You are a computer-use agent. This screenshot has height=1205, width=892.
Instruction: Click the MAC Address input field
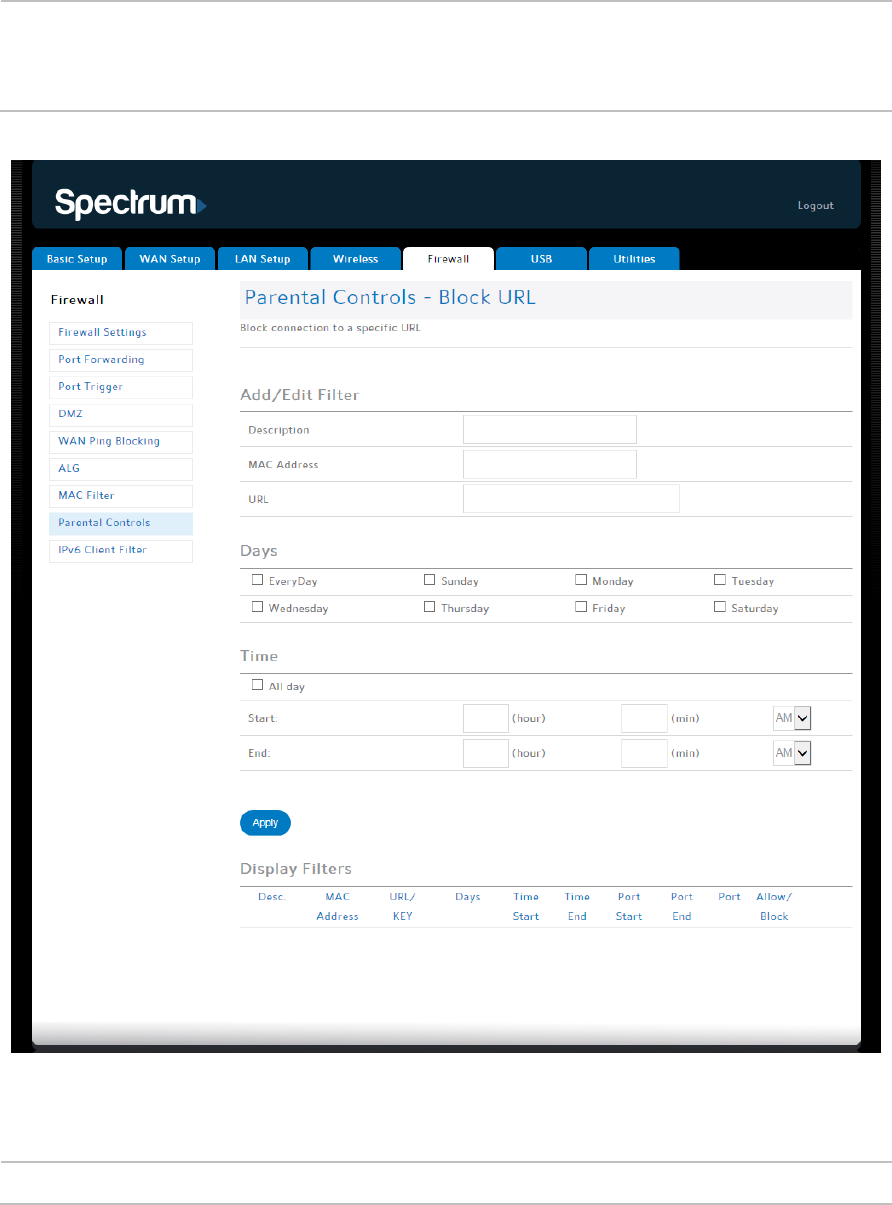click(x=550, y=464)
